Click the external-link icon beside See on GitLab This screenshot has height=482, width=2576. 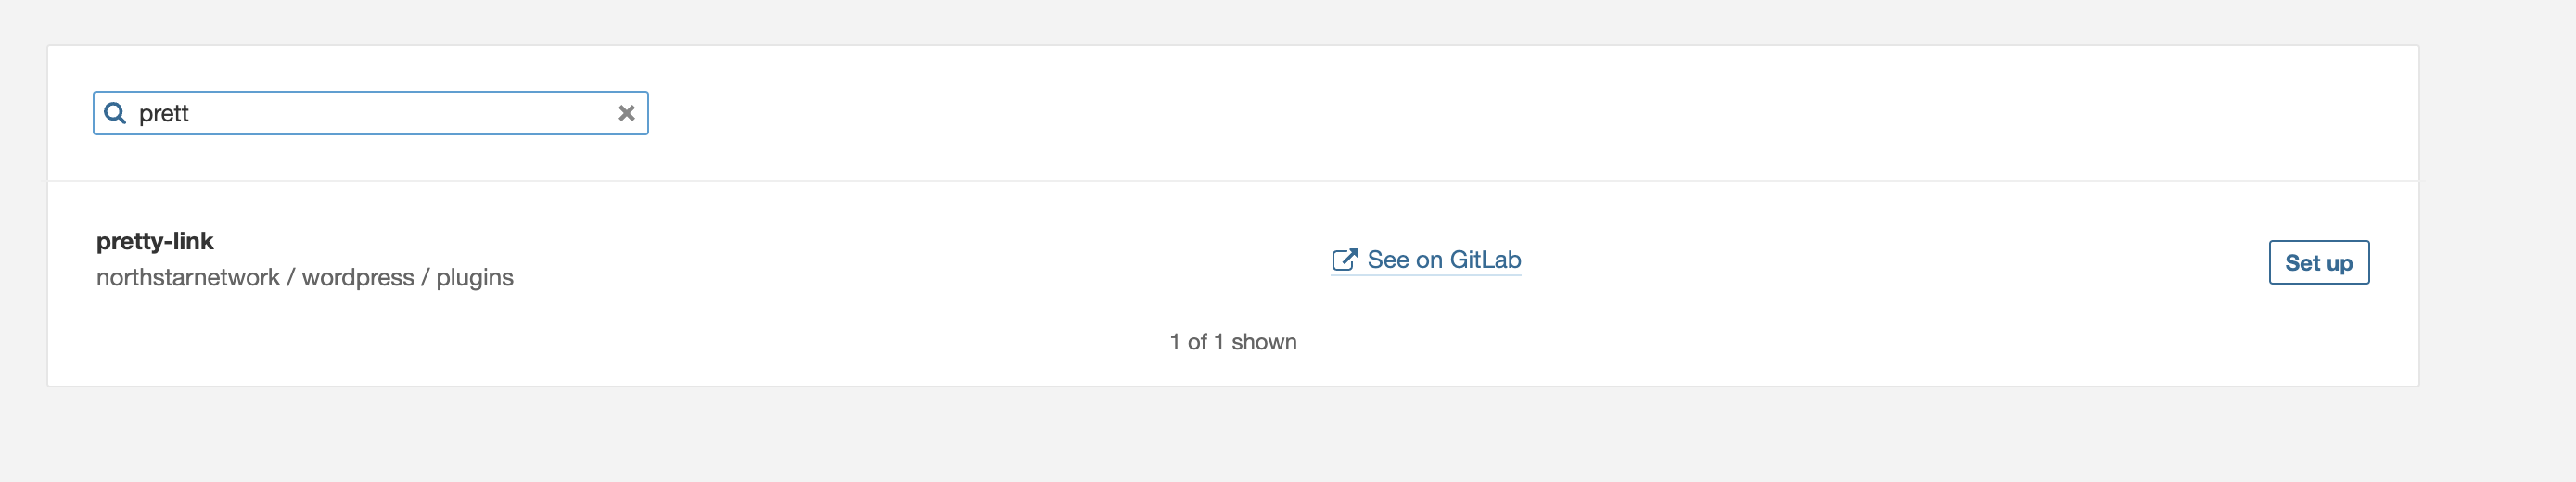[1344, 260]
